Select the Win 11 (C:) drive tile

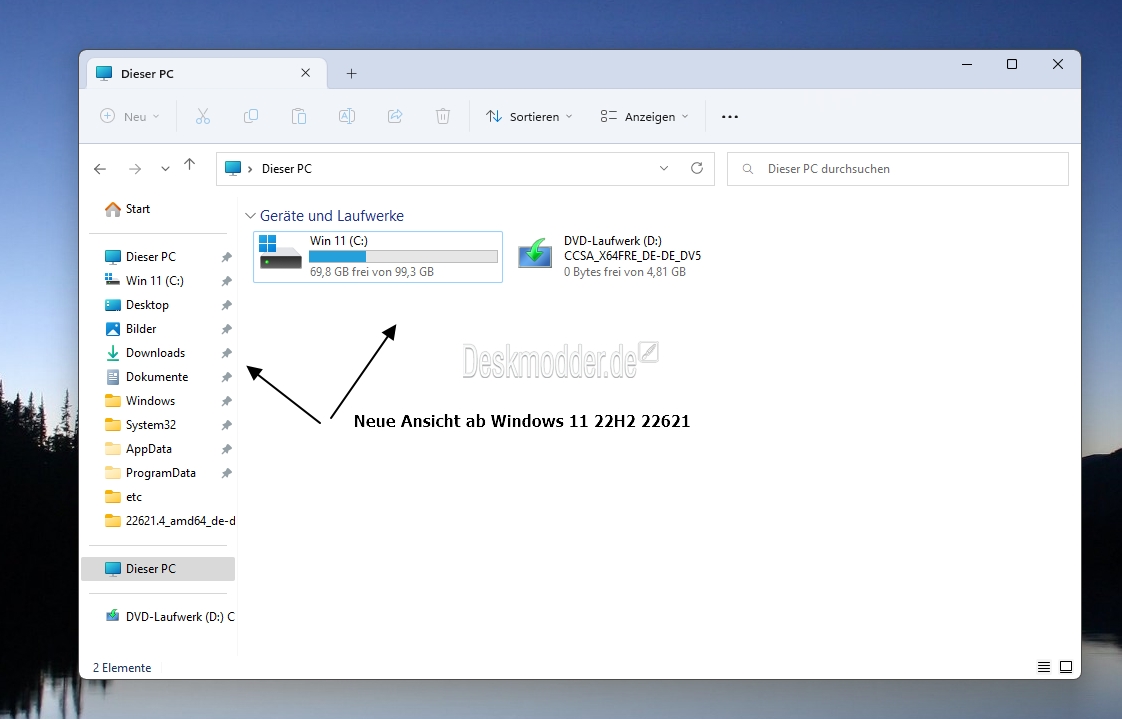coord(378,257)
